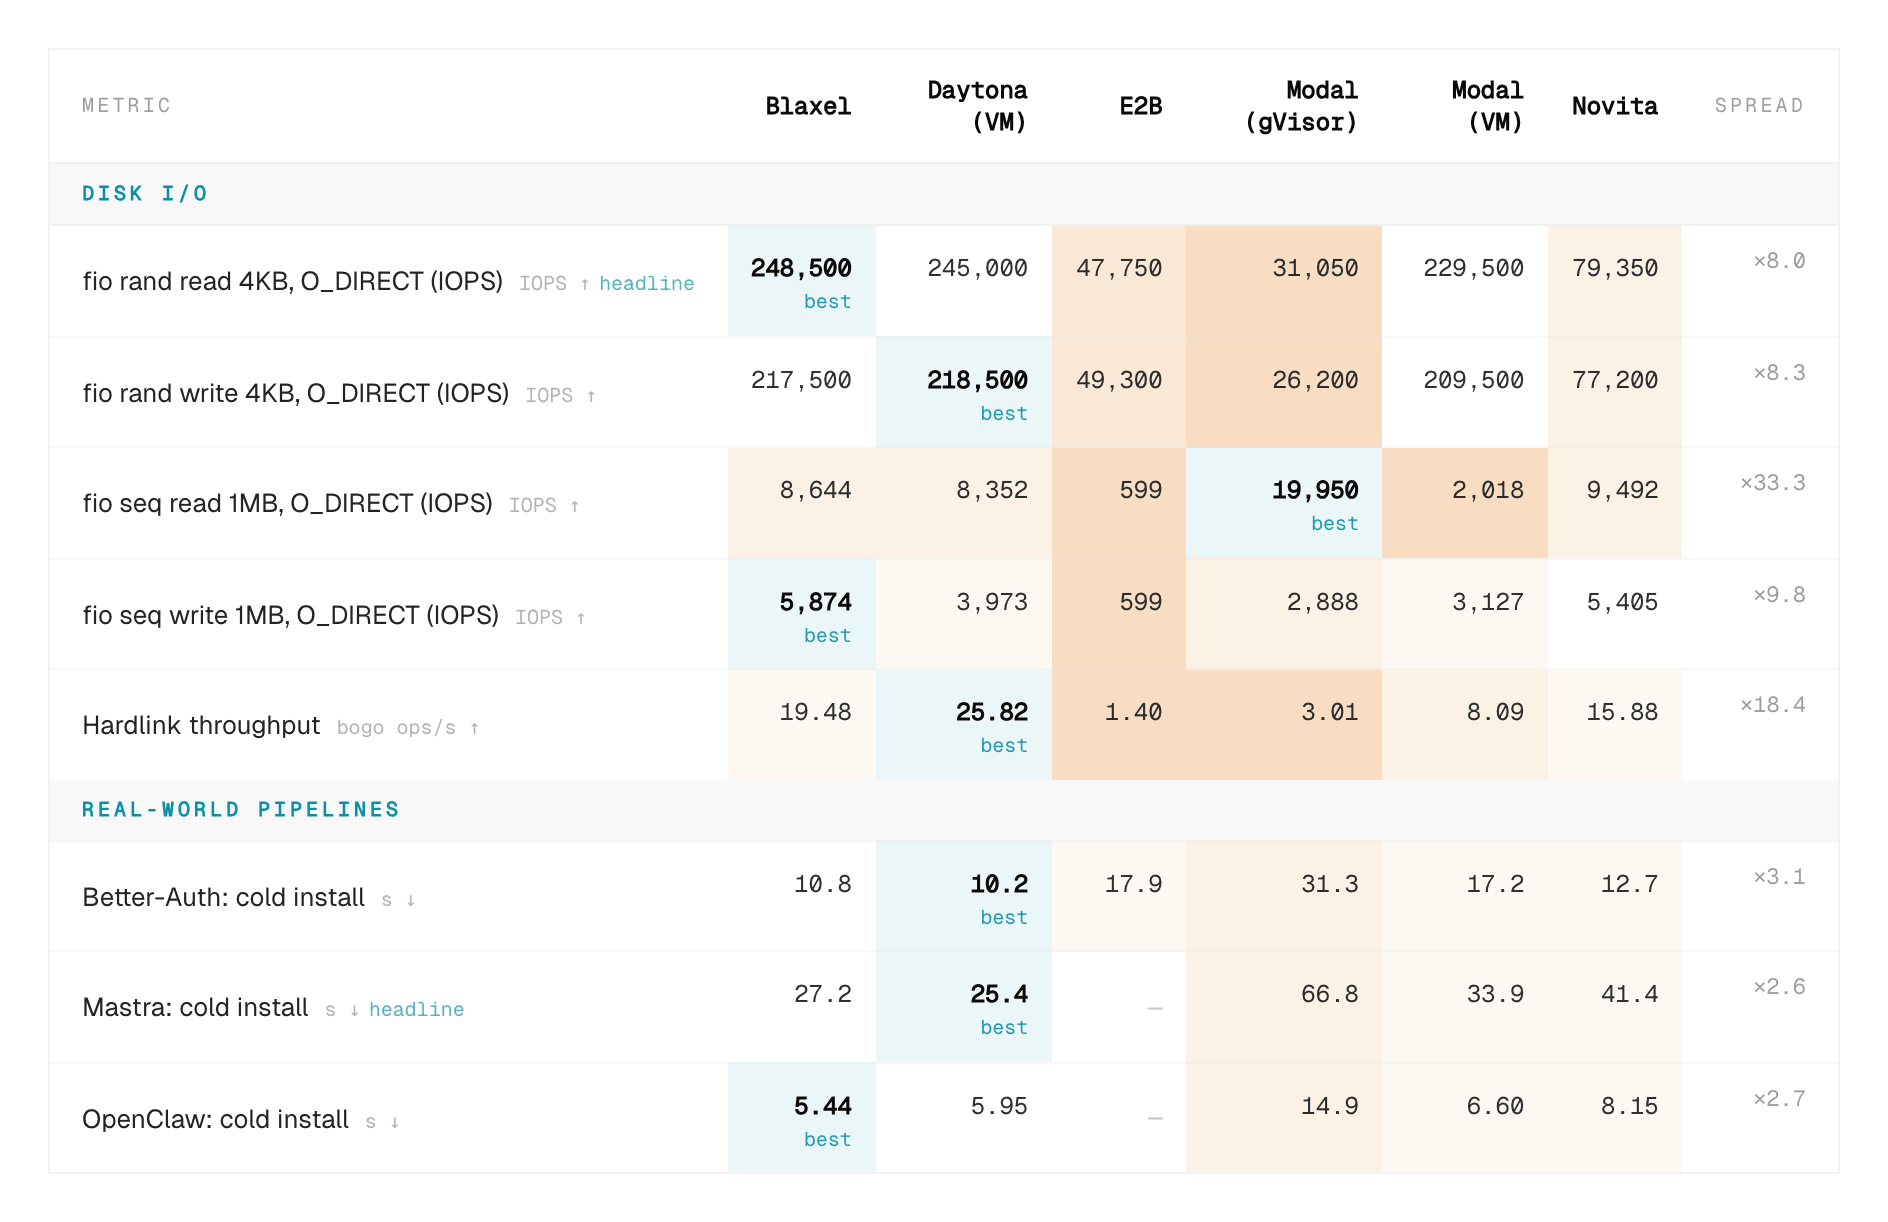
Task: Click the Hardlink throughput row label
Action: coord(201,726)
